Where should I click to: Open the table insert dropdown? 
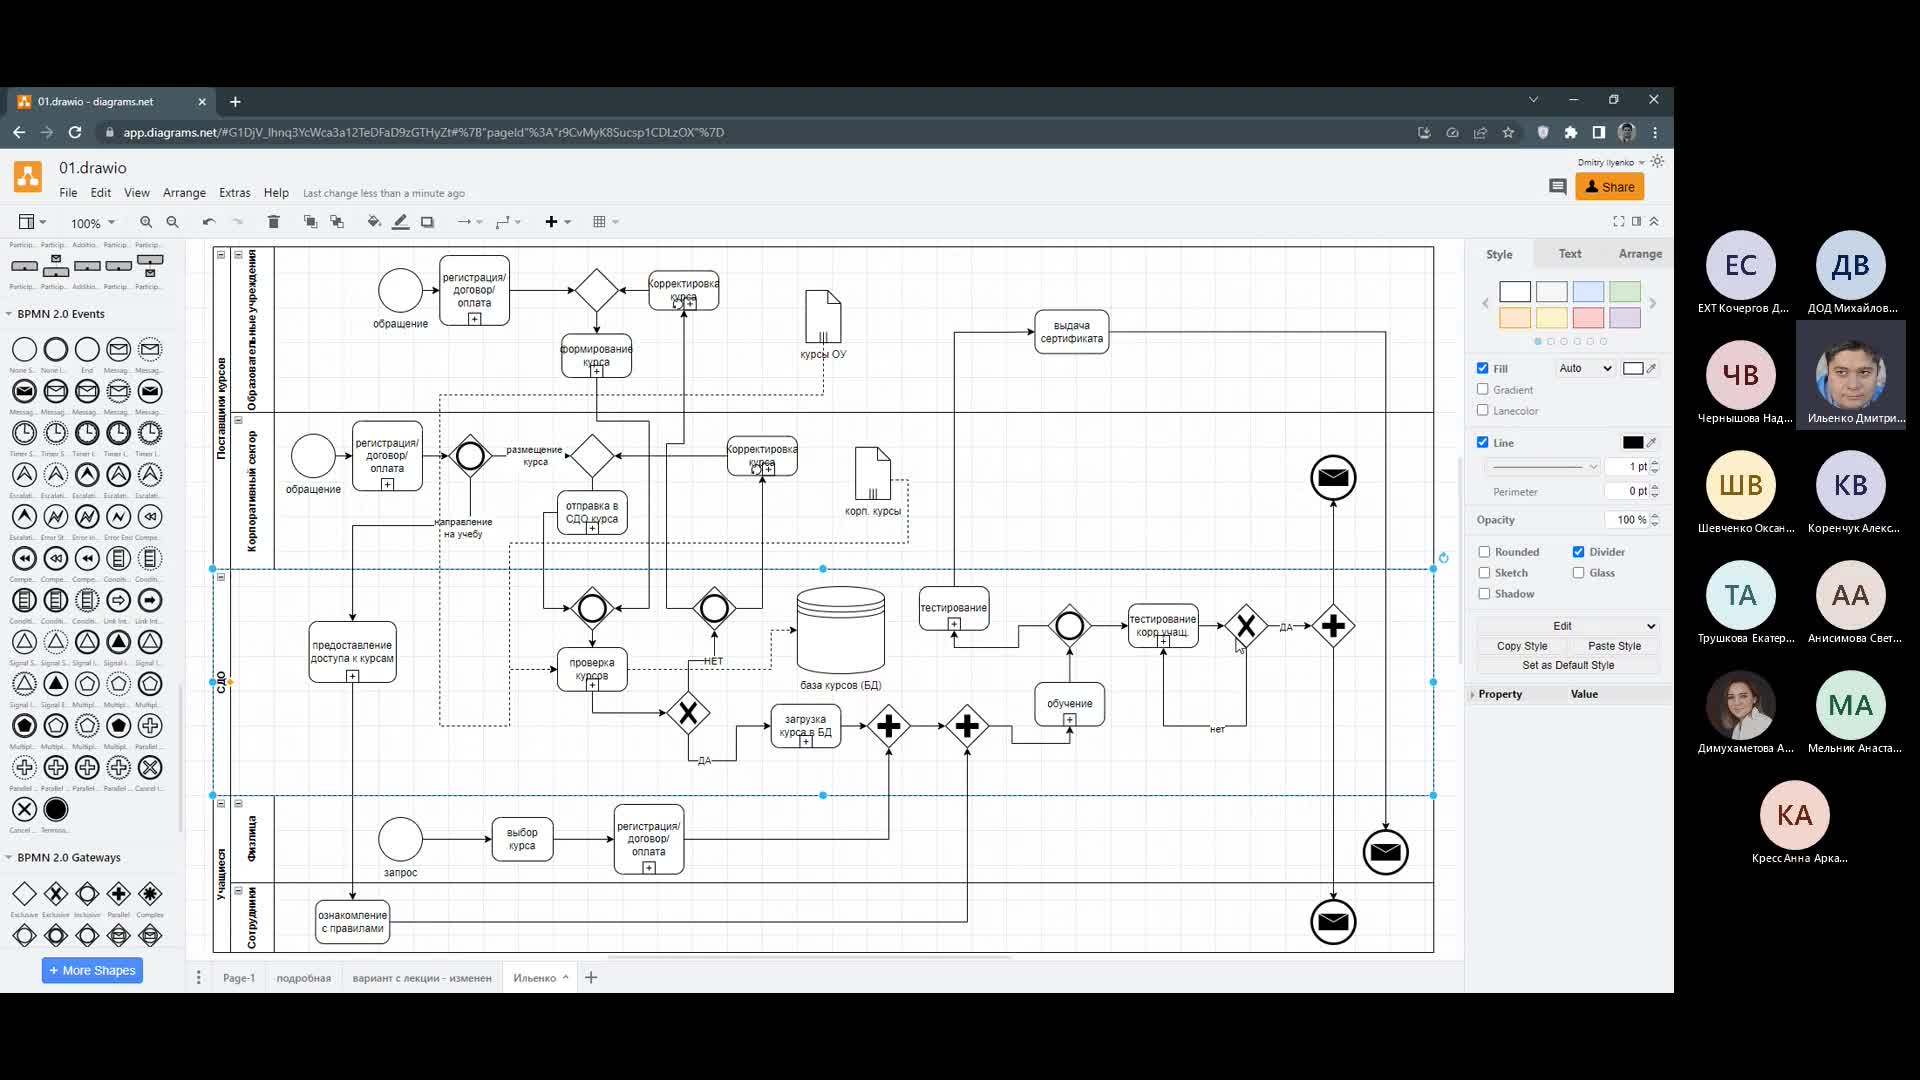tap(606, 222)
